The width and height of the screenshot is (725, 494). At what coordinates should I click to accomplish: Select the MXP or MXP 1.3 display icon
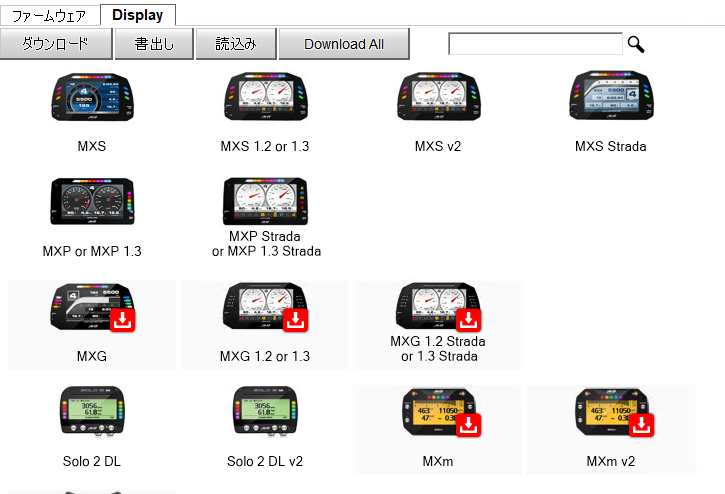click(x=92, y=201)
